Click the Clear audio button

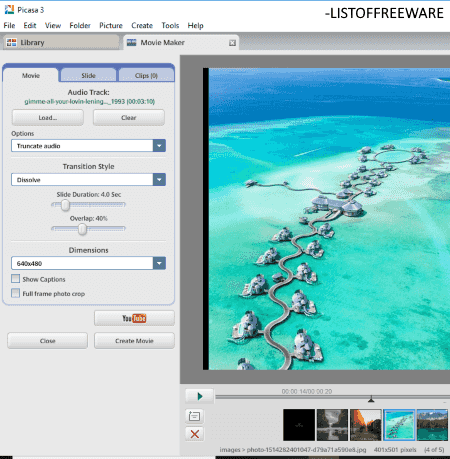click(x=129, y=117)
